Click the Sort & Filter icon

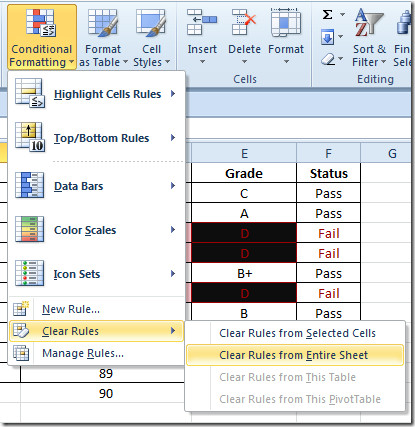369,23
